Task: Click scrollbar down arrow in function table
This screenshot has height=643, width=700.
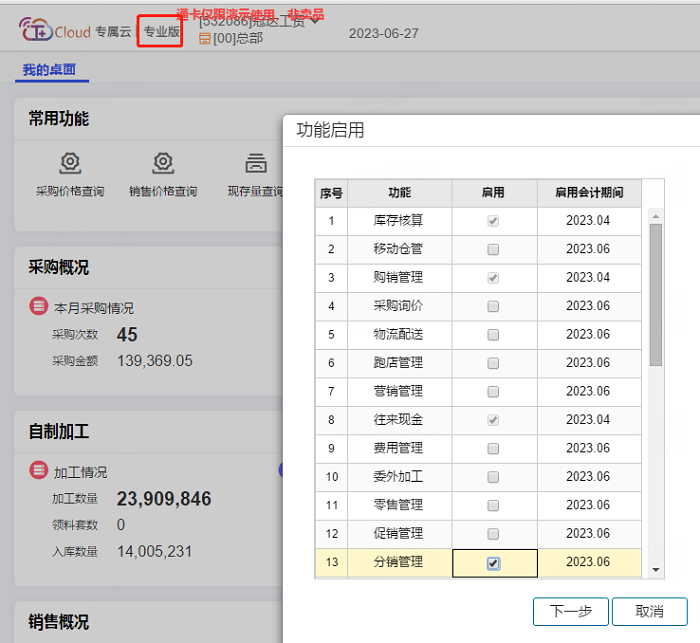Action: tap(656, 569)
